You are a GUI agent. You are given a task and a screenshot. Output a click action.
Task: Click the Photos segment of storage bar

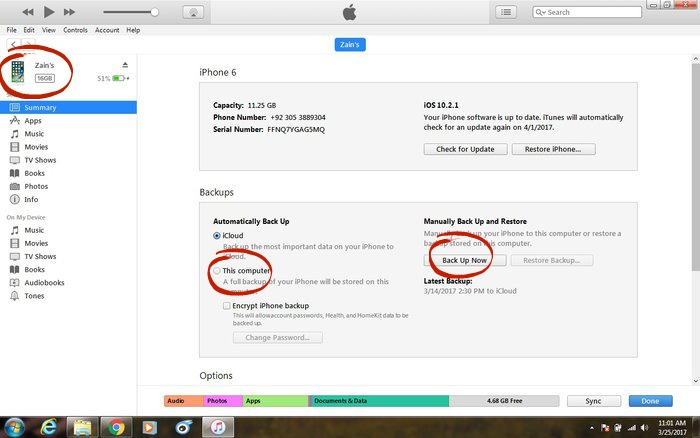223,401
